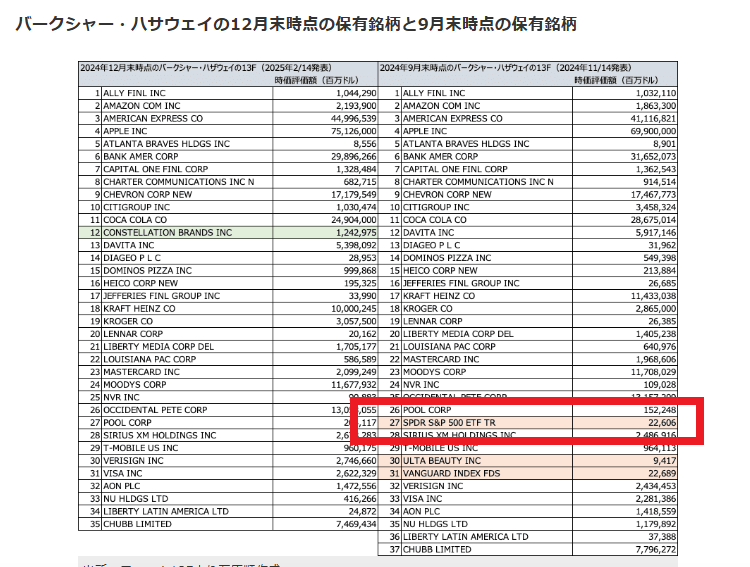Select Bank Amer Corp value 31,652,073
Screen dimensions: 750x567
653,156
